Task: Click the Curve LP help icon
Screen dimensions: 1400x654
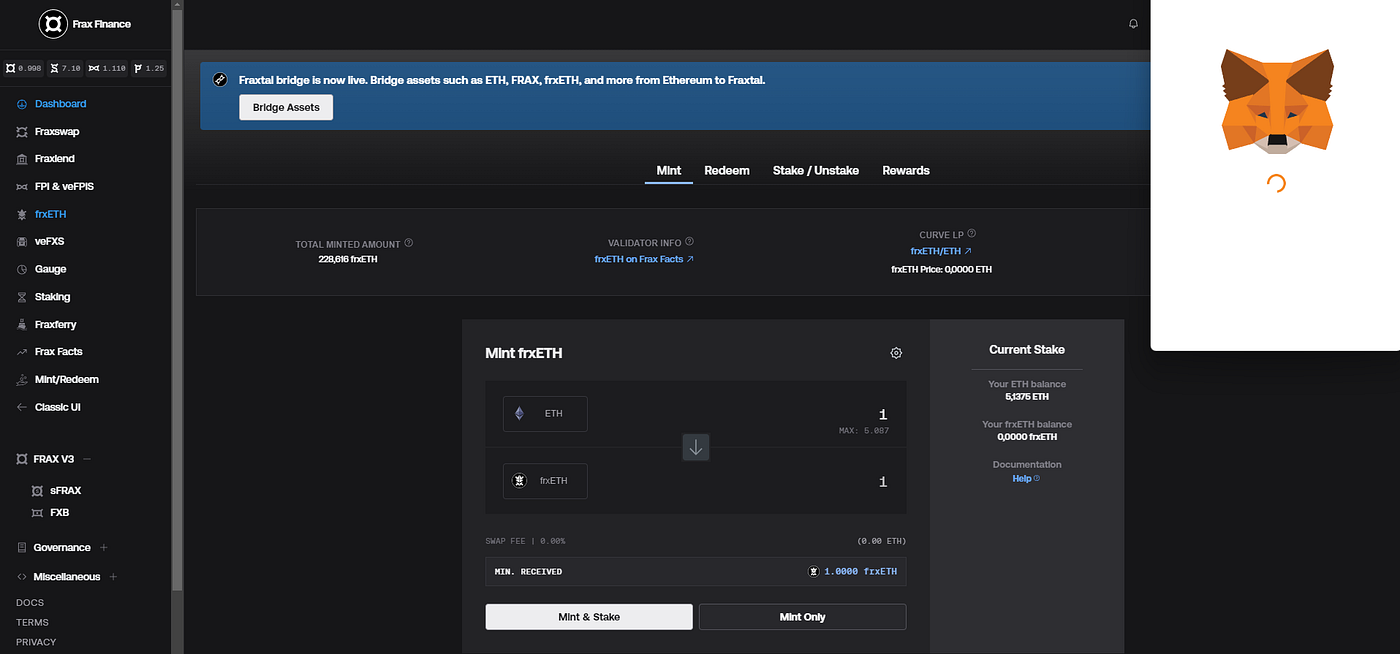Action: tap(972, 234)
